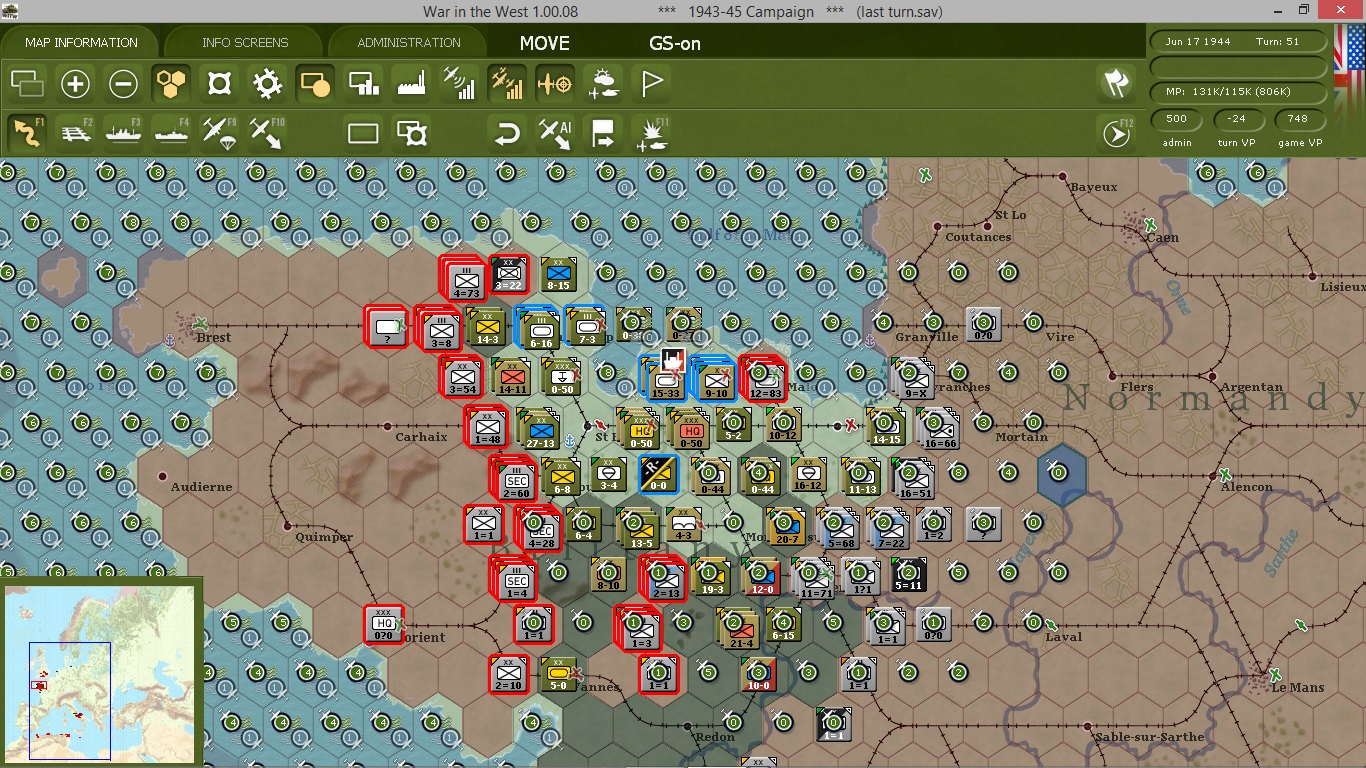Click the MP manpower readout field
The height and width of the screenshot is (768, 1366).
1238,92
